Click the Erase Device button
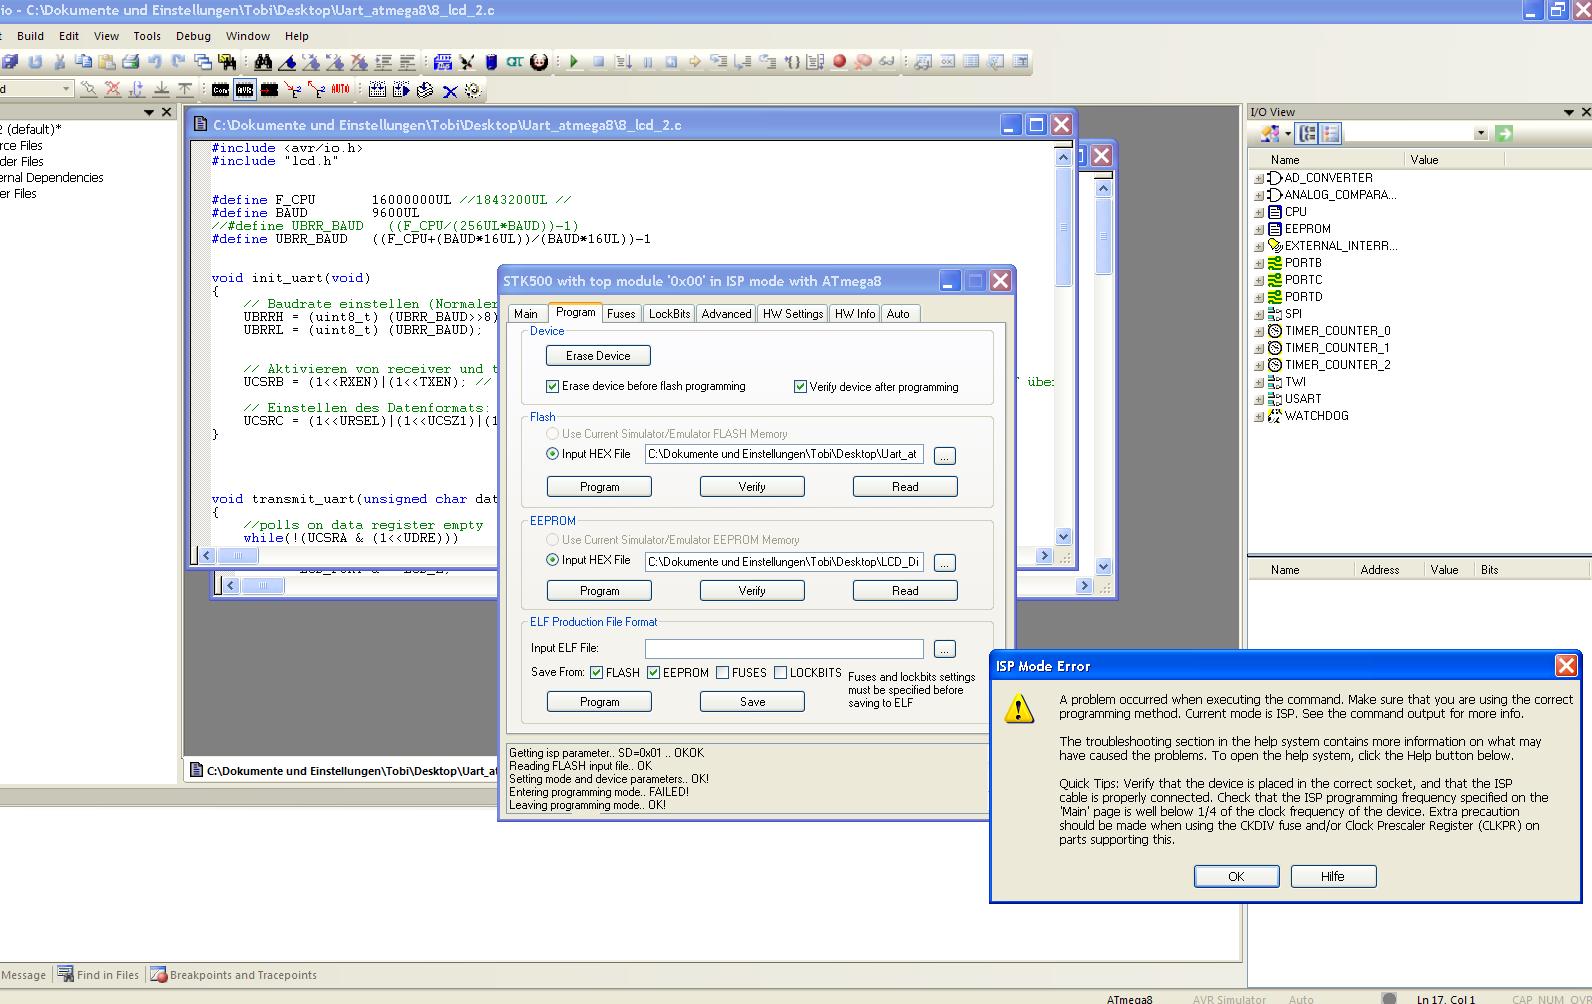Viewport: 1592px width, 1004px height. (598, 356)
